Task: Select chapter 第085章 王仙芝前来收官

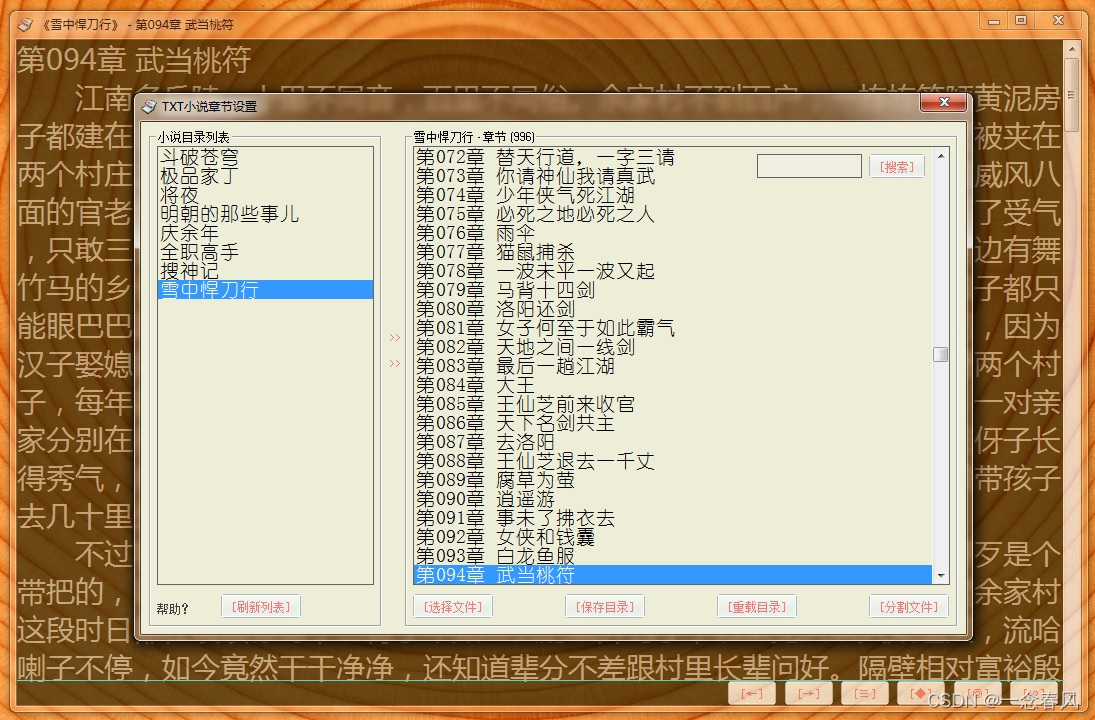Action: [x=673, y=404]
